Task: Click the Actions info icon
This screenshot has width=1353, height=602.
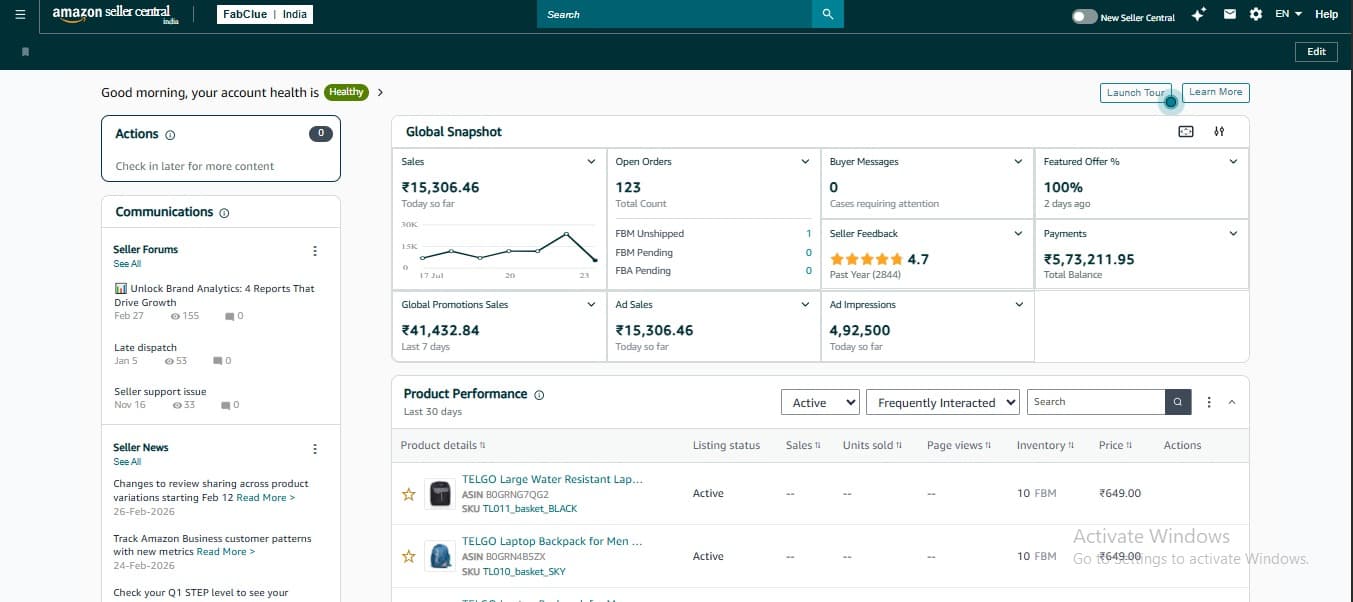Action: pyautogui.click(x=170, y=135)
